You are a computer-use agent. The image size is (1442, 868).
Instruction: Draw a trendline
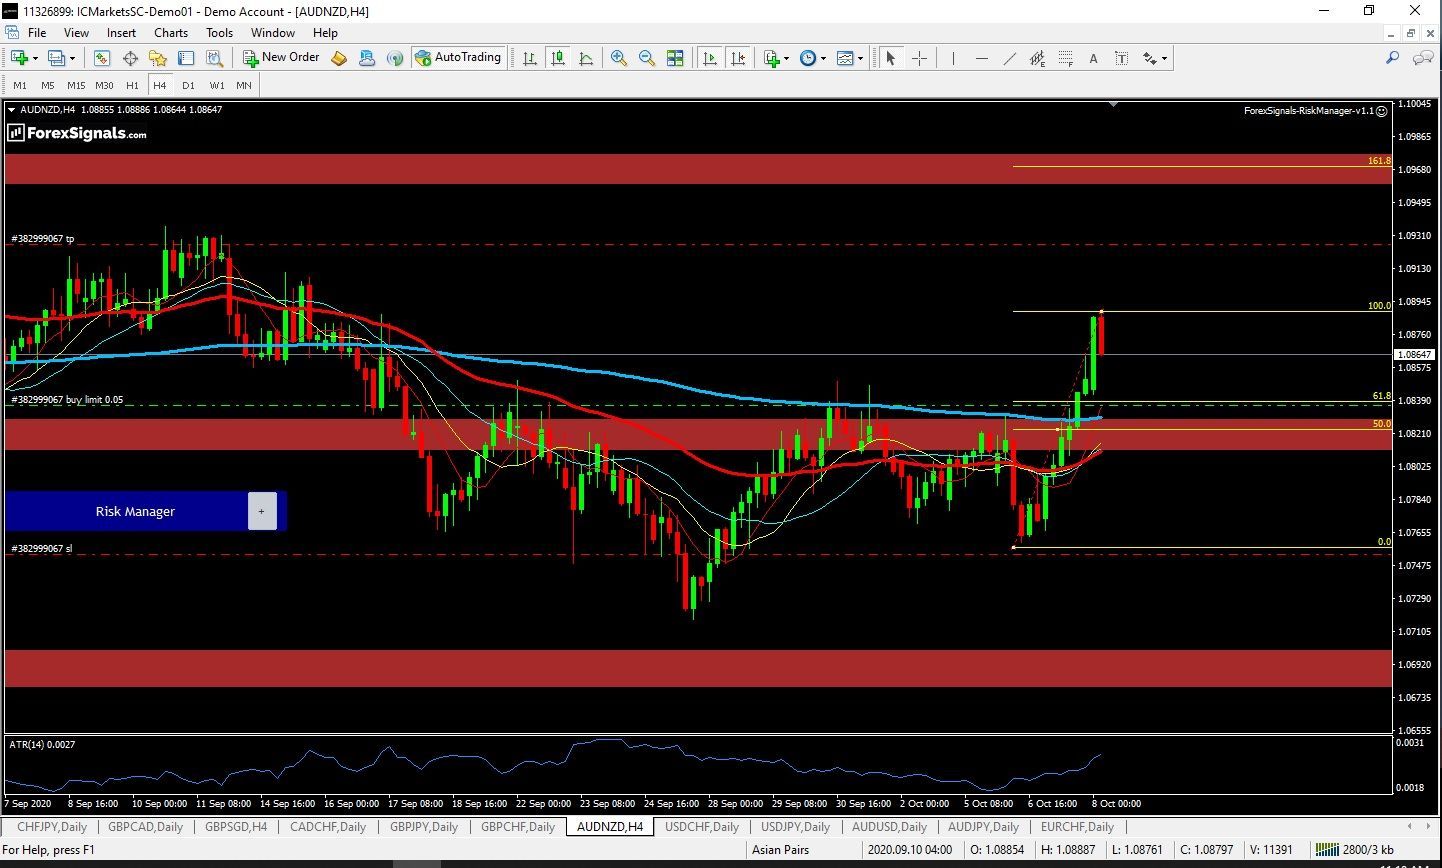click(1009, 58)
